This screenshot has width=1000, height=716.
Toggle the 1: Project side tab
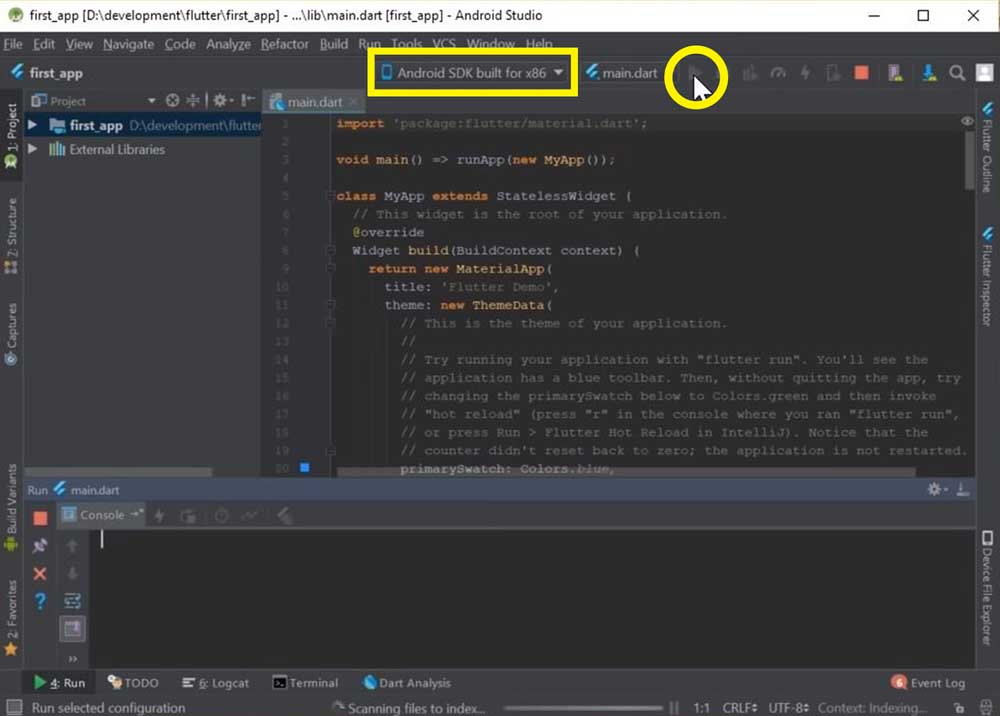(x=11, y=136)
